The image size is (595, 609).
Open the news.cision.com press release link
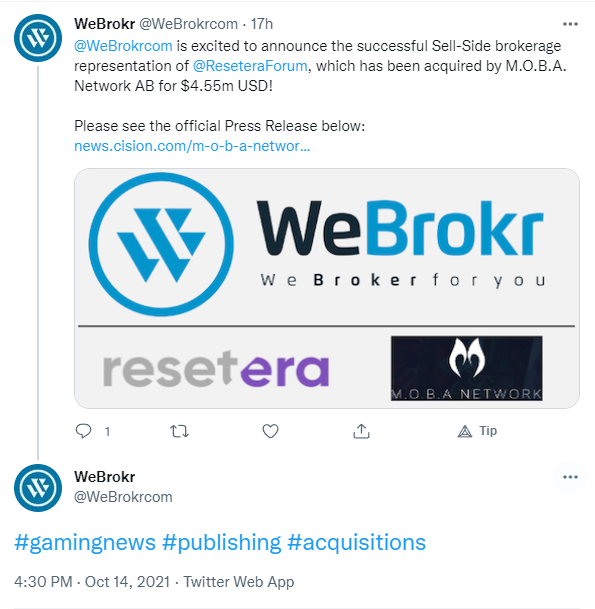pyautogui.click(x=192, y=146)
